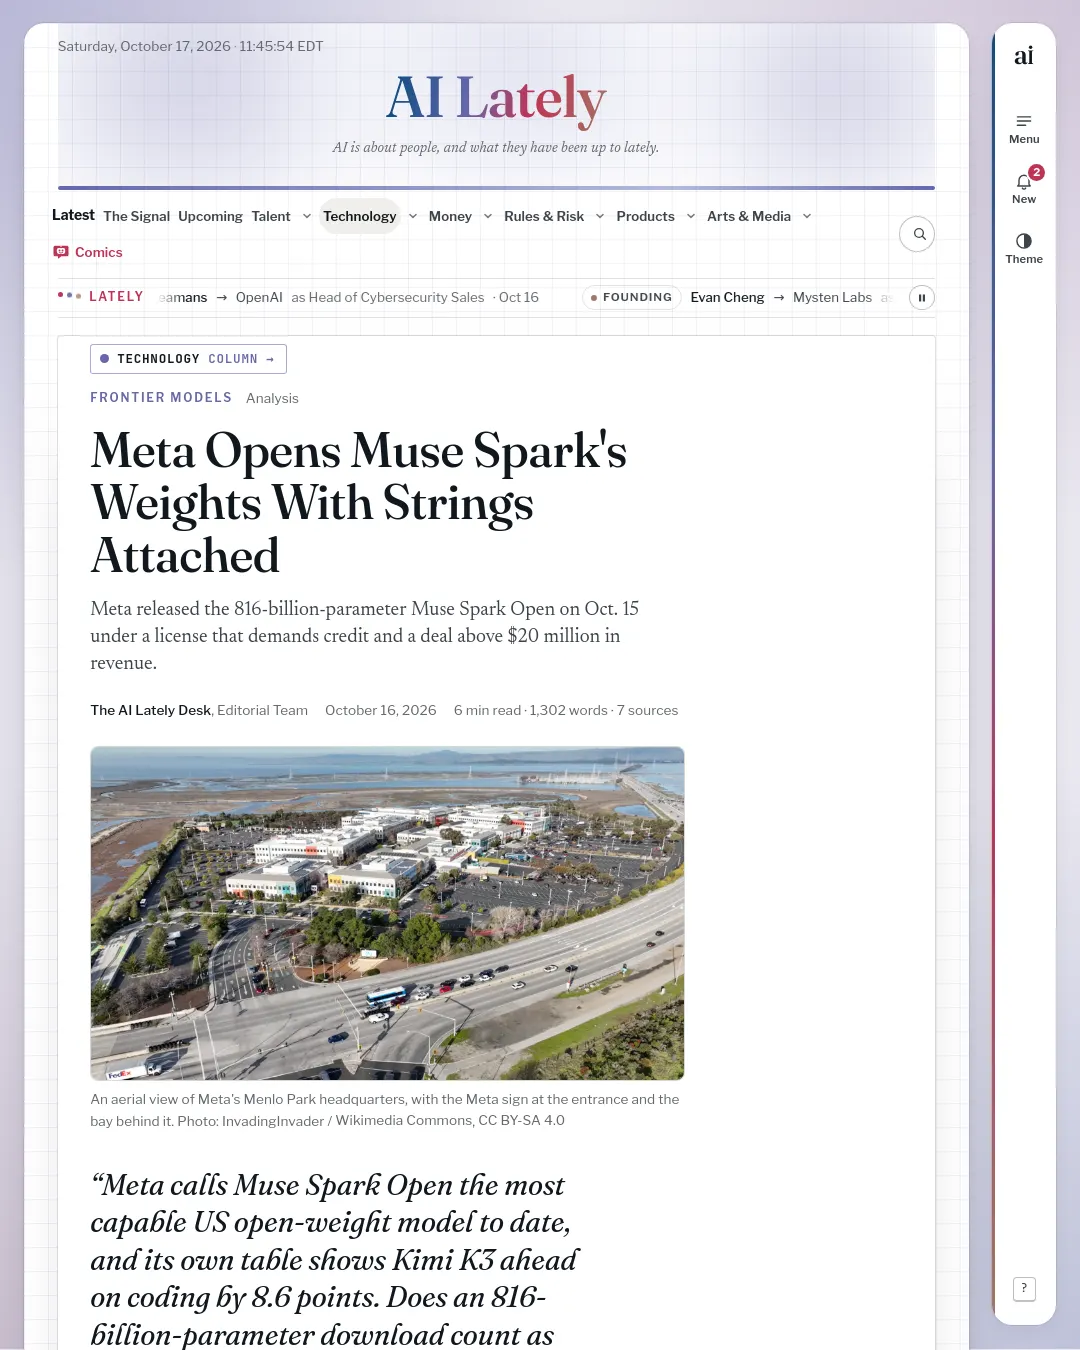This screenshot has height=1350, width=1080.
Task: Click the article headline about Muse Spark
Action: 359,503
